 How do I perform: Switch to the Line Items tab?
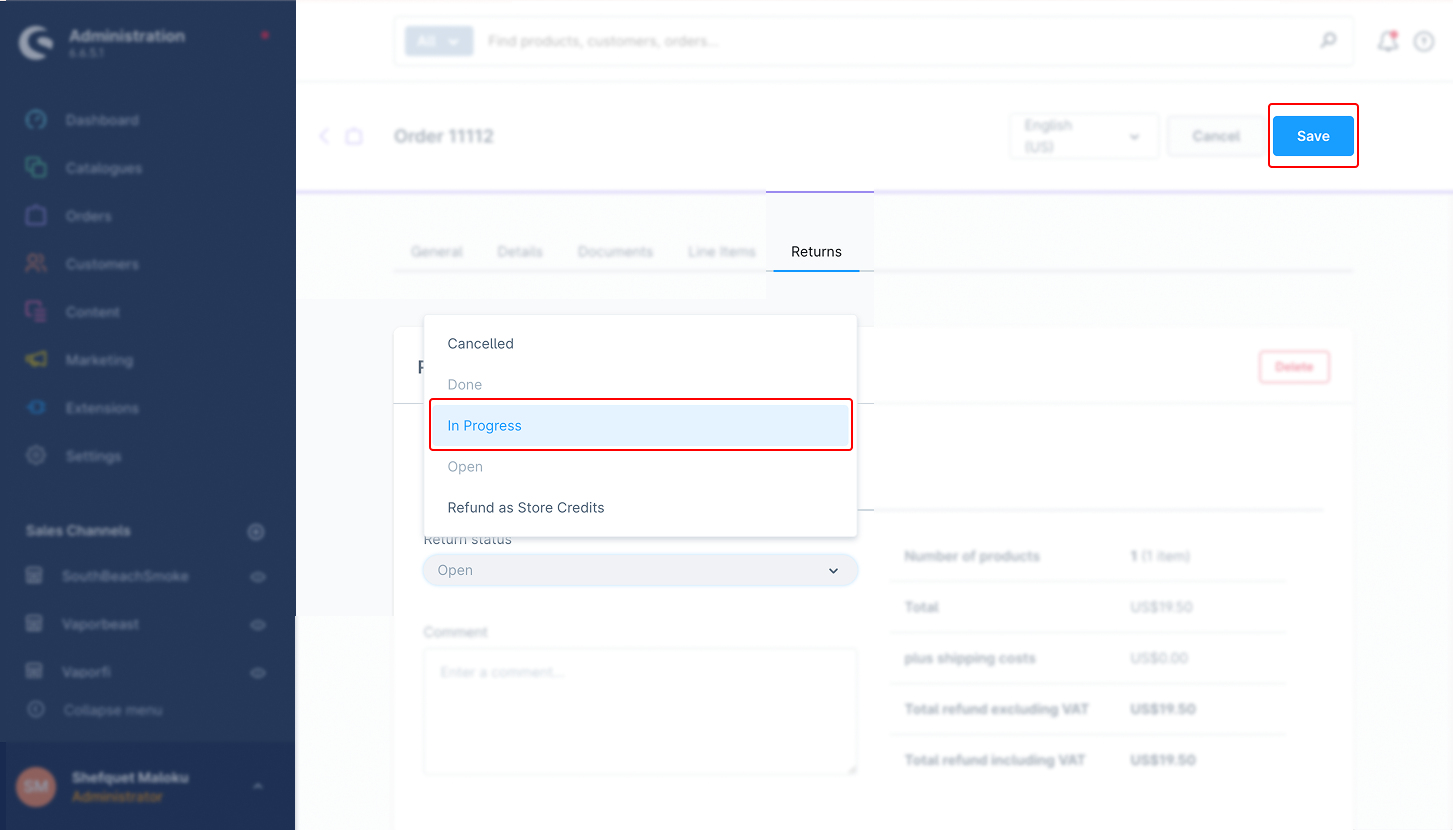[x=721, y=252]
